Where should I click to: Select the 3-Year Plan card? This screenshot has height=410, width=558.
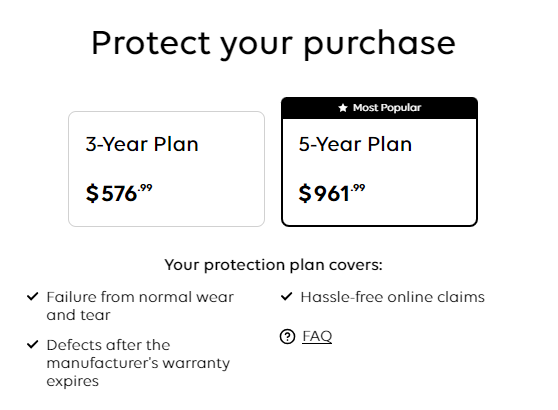click(x=167, y=169)
